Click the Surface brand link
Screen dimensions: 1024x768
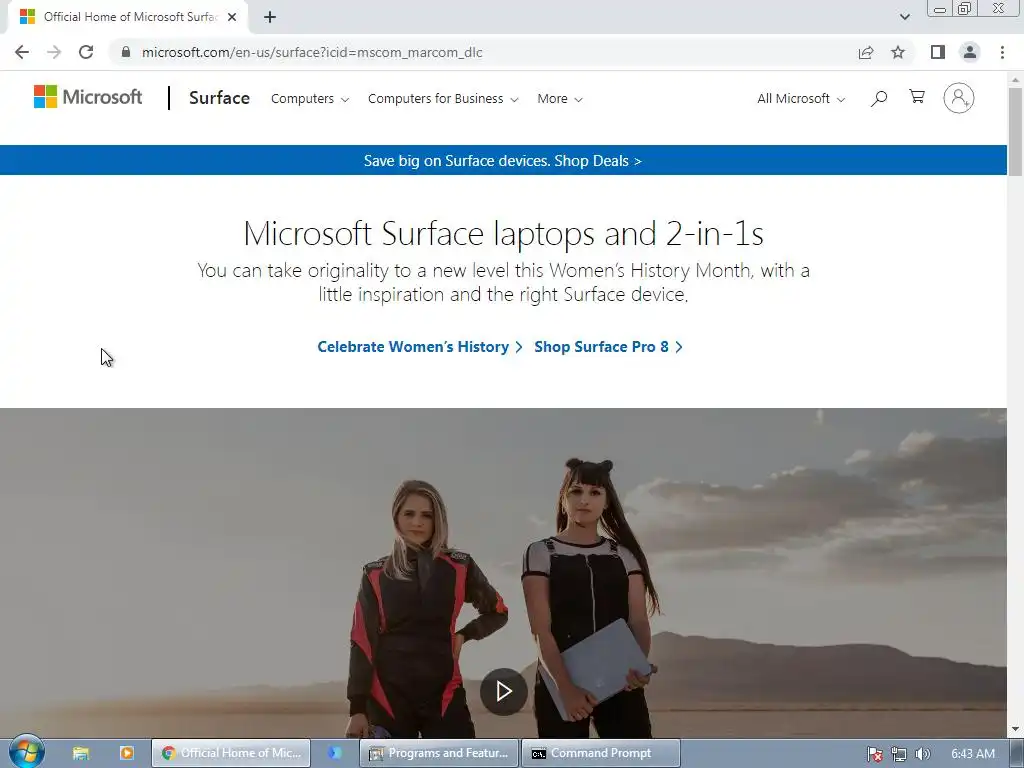click(219, 98)
